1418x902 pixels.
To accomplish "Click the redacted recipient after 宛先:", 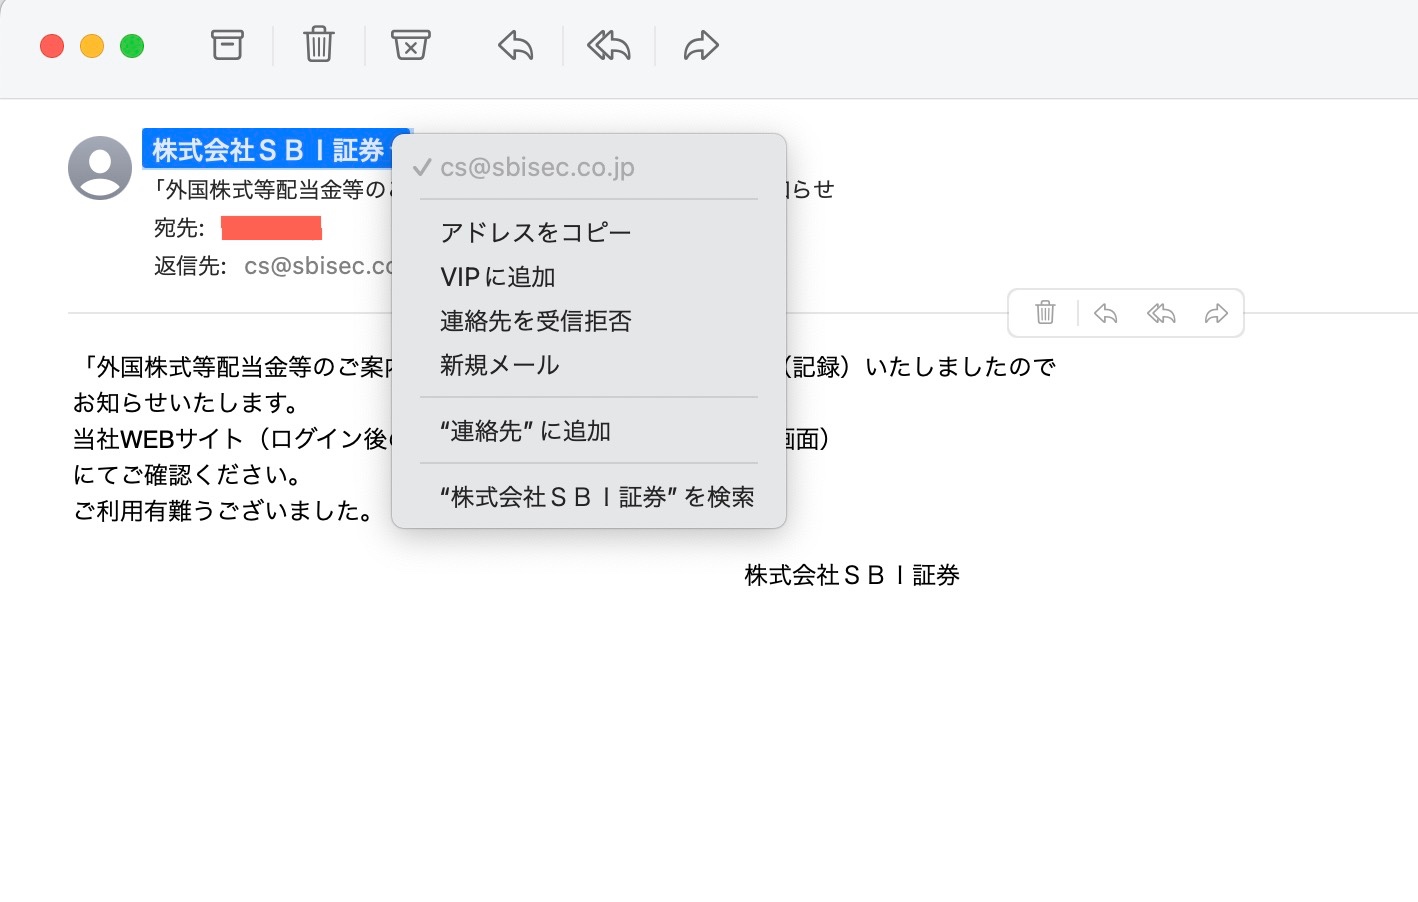I will pos(271,228).
